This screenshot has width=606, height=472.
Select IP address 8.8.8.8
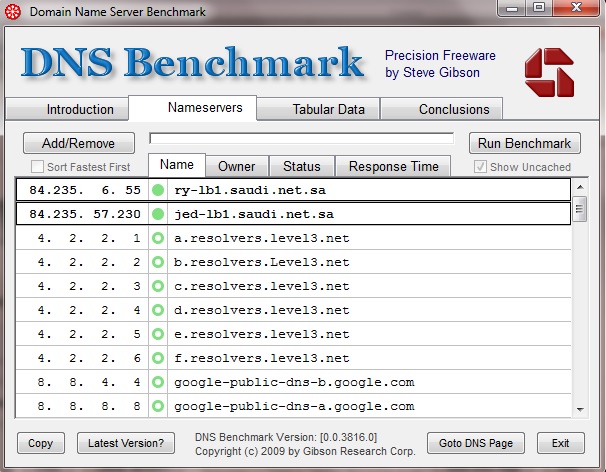(89, 406)
